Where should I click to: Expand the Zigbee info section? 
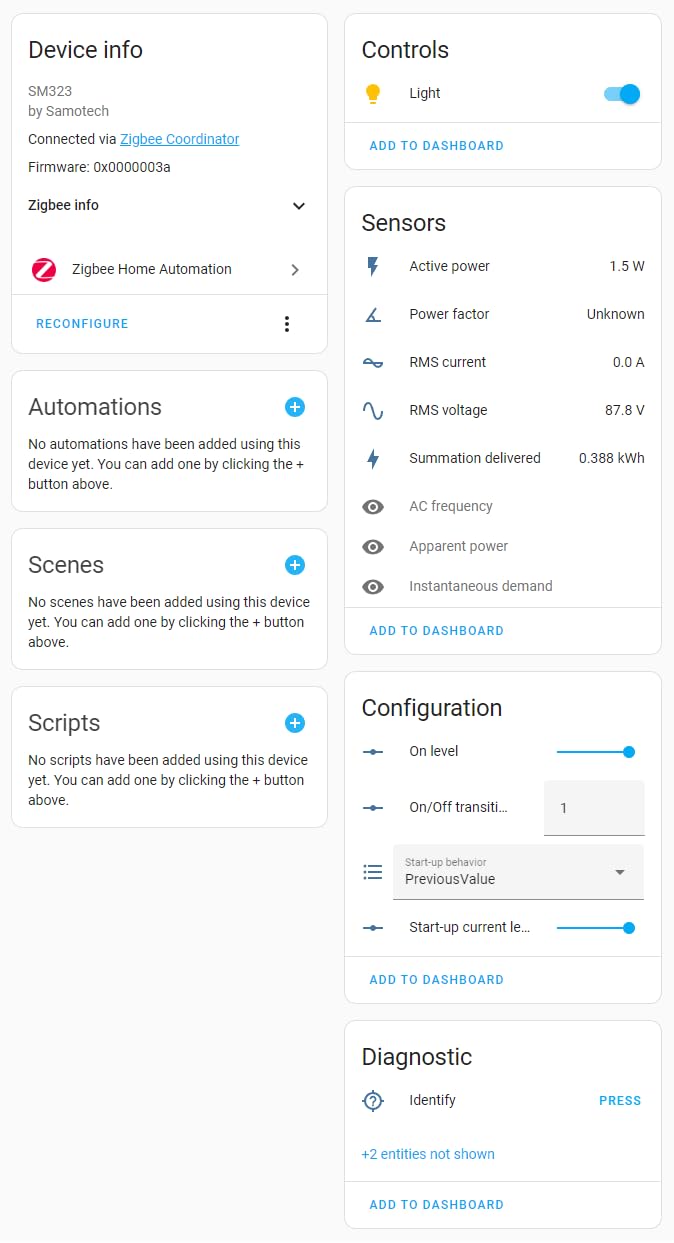tap(298, 206)
